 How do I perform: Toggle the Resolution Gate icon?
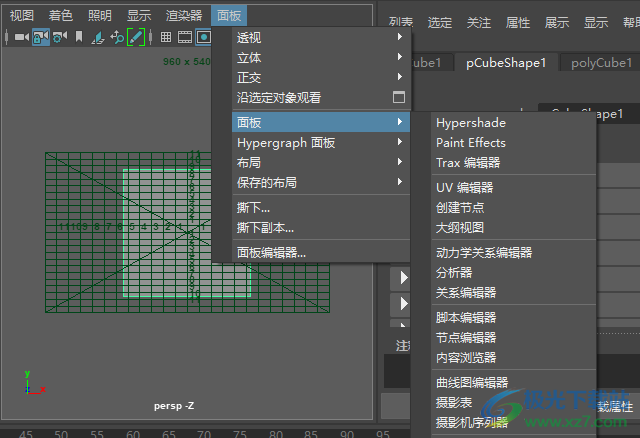click(203, 37)
